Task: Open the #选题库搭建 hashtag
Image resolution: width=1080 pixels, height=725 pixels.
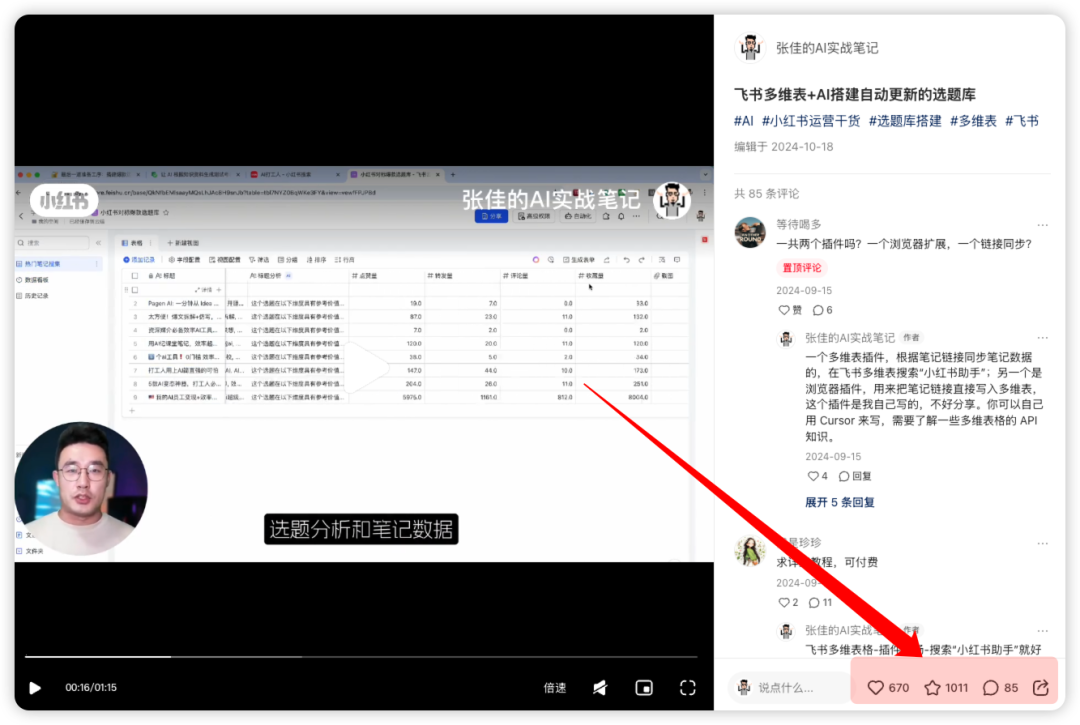Action: tap(904, 120)
